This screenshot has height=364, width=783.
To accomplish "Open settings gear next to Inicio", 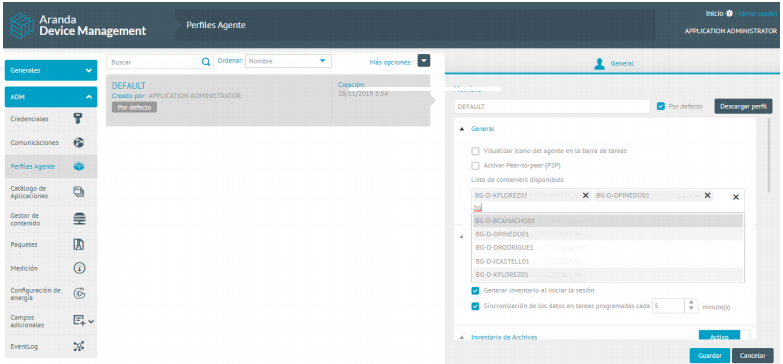I will [730, 13].
